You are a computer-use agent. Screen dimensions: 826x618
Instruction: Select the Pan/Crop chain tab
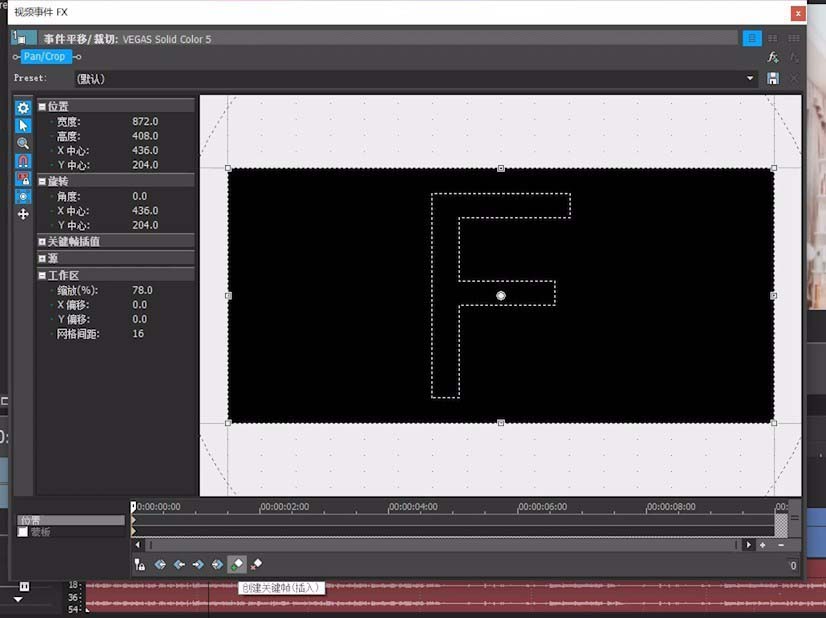coord(45,56)
